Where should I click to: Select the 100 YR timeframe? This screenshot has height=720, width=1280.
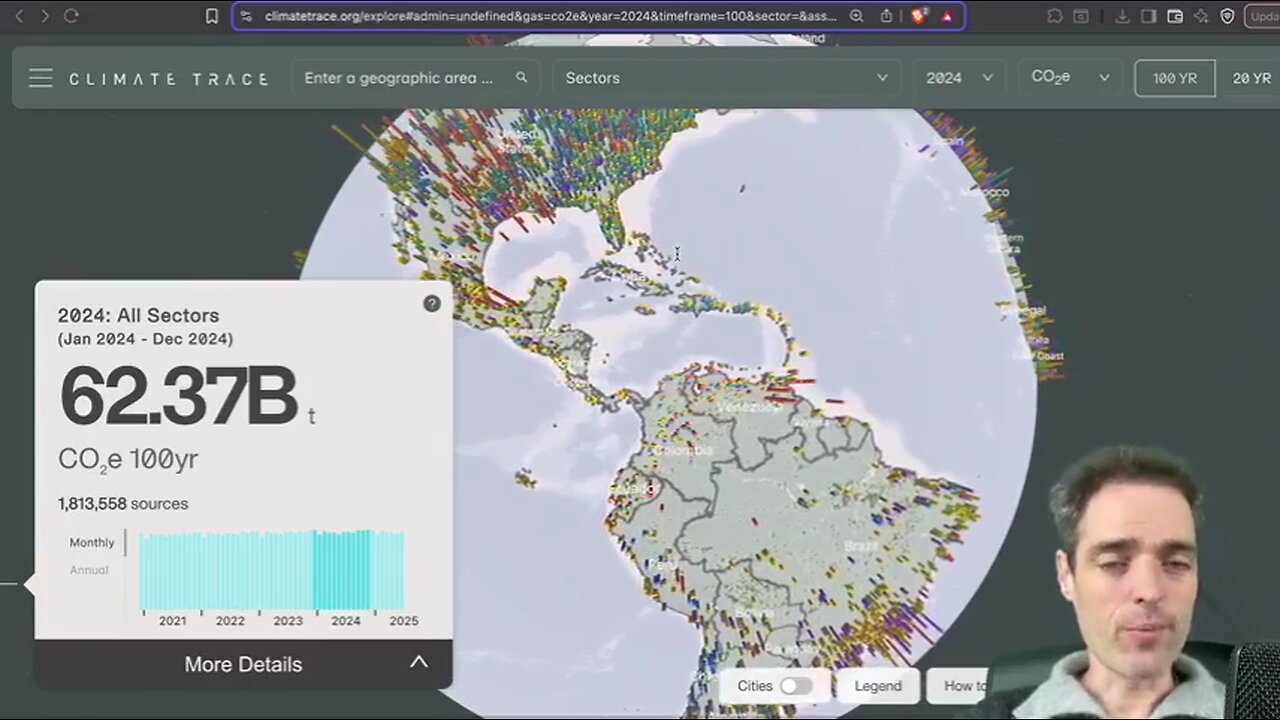click(1175, 78)
